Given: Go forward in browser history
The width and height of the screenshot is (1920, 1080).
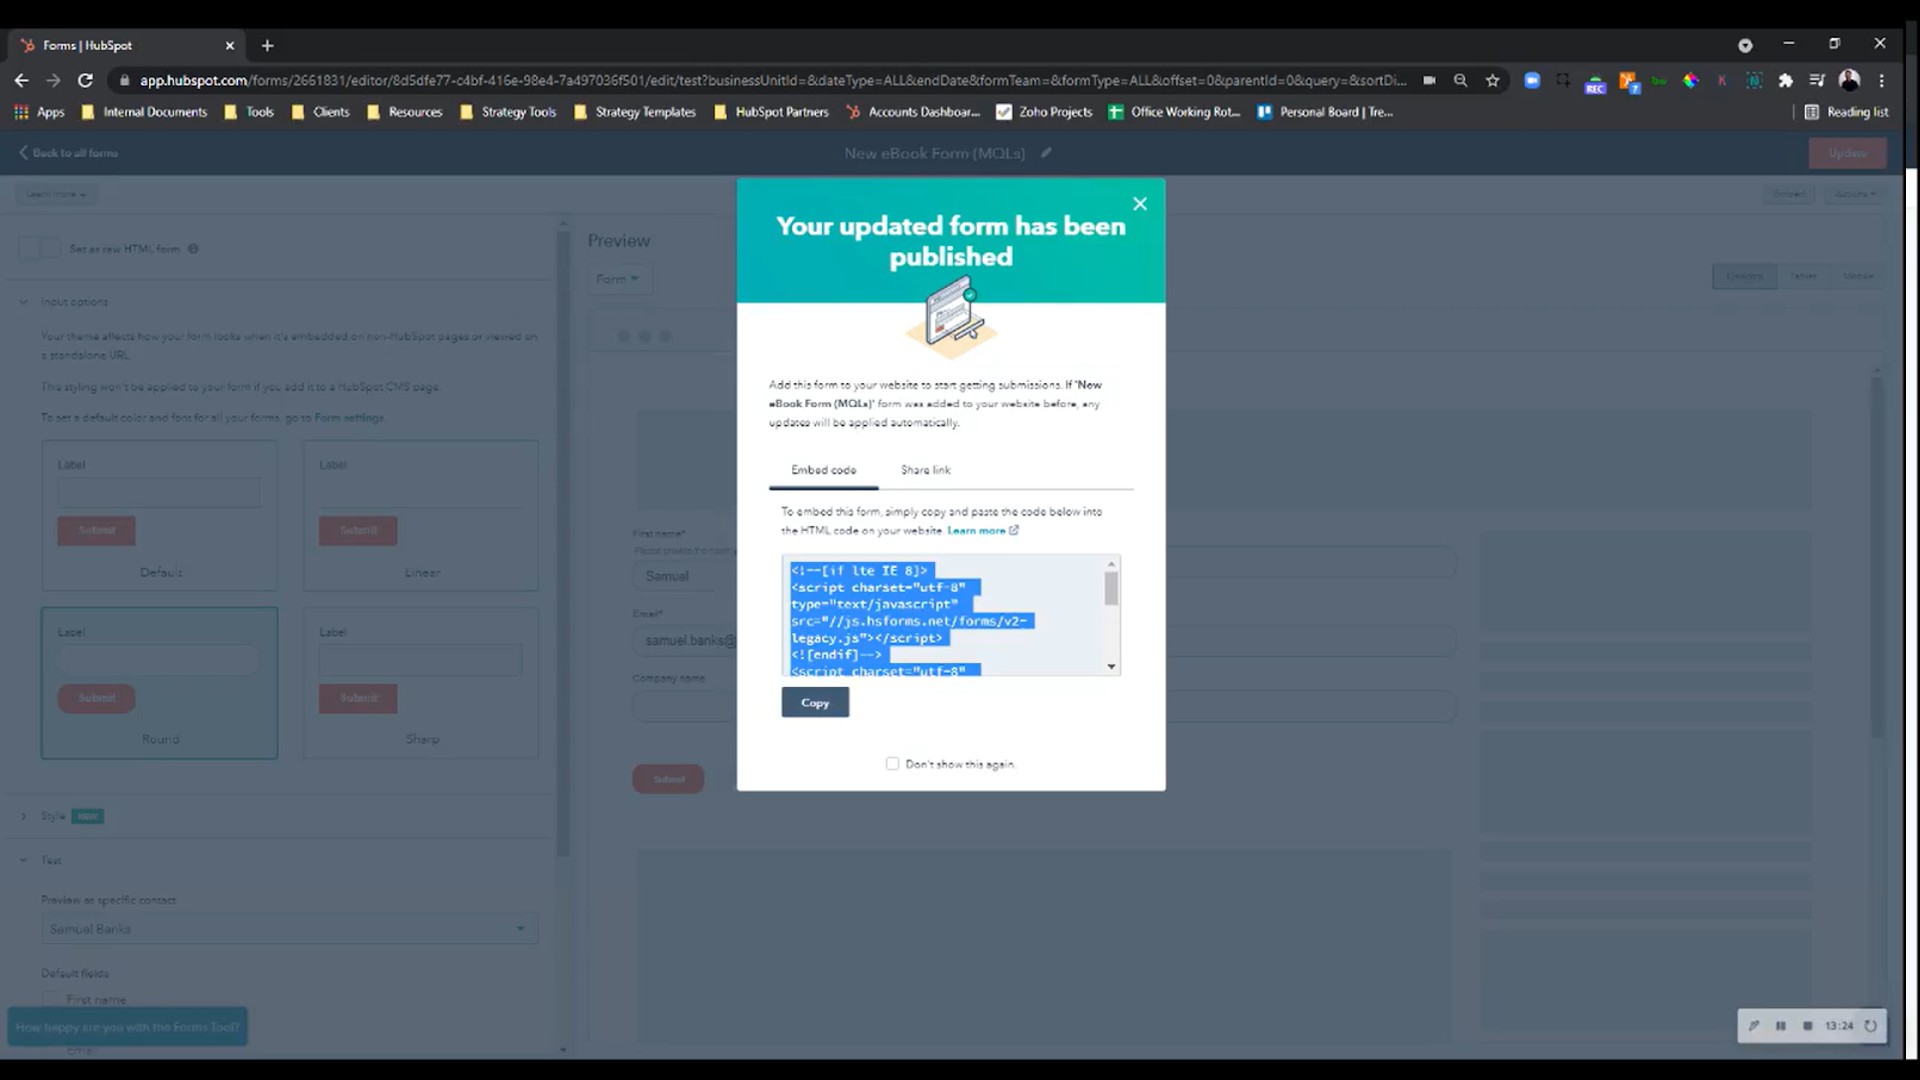Looking at the screenshot, I should tap(53, 80).
